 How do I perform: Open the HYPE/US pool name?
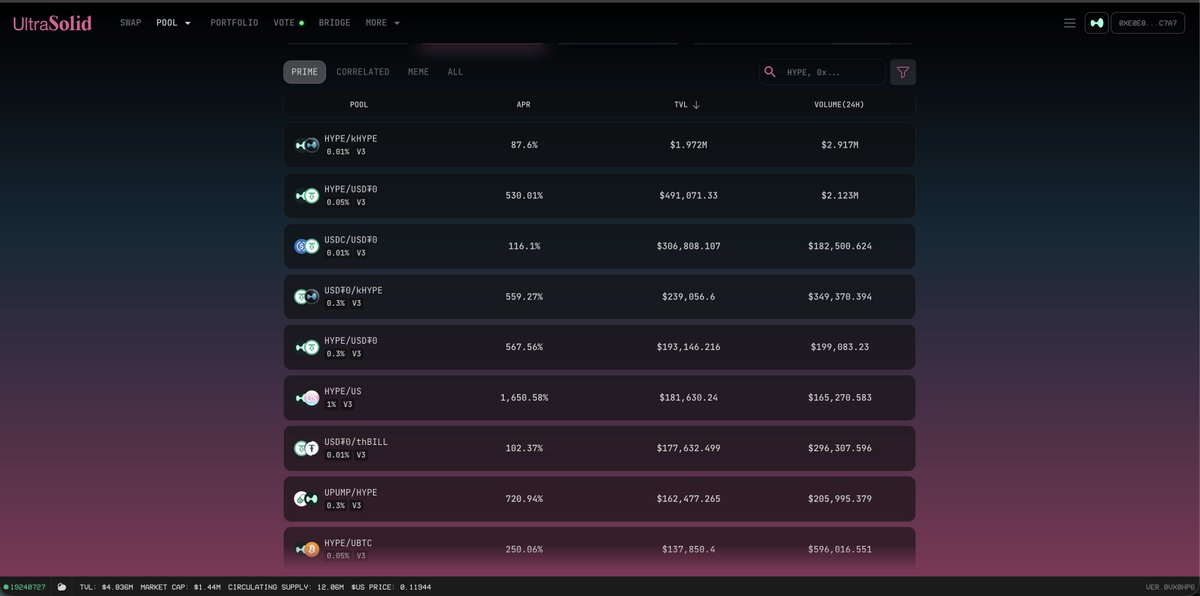point(343,391)
